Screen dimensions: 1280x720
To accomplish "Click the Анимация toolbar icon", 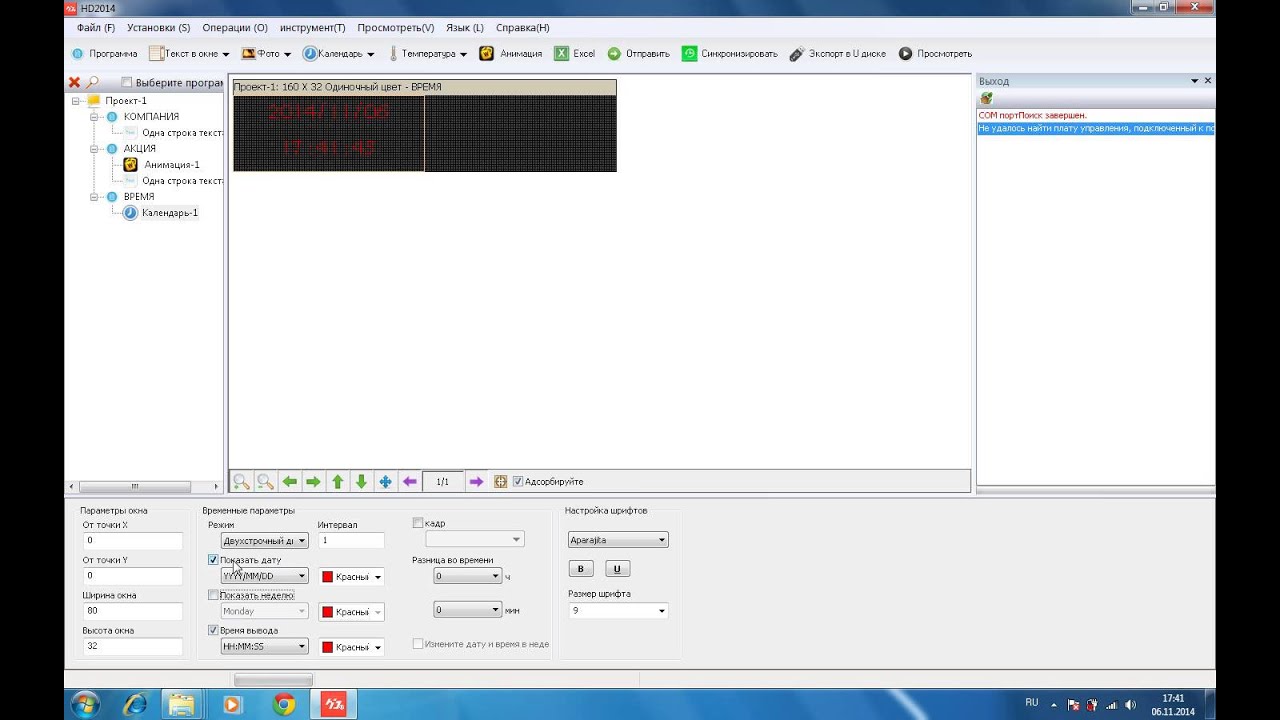I will pyautogui.click(x=487, y=54).
